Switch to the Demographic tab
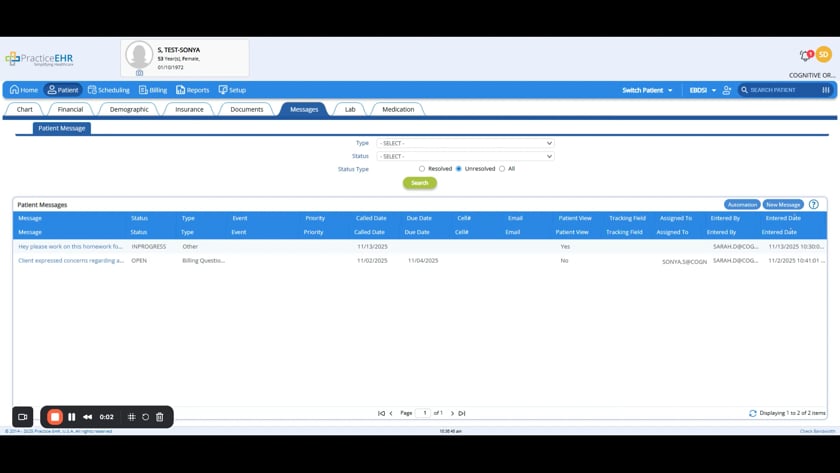840x473 pixels. [129, 109]
